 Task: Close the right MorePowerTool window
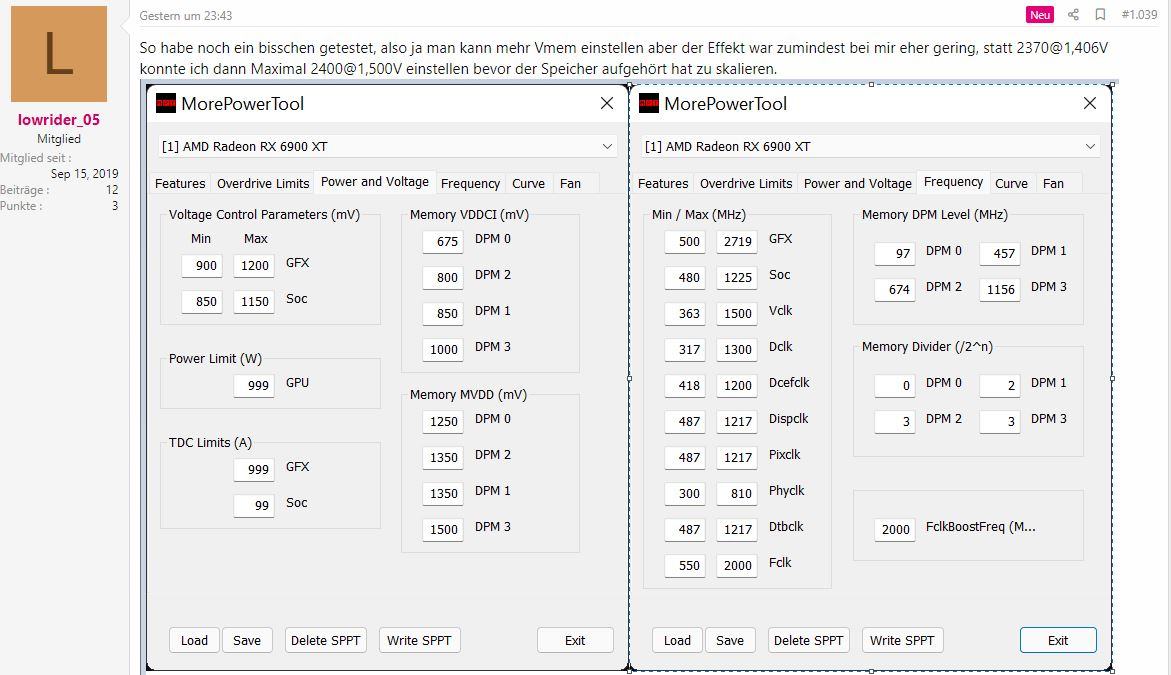tap(1090, 104)
